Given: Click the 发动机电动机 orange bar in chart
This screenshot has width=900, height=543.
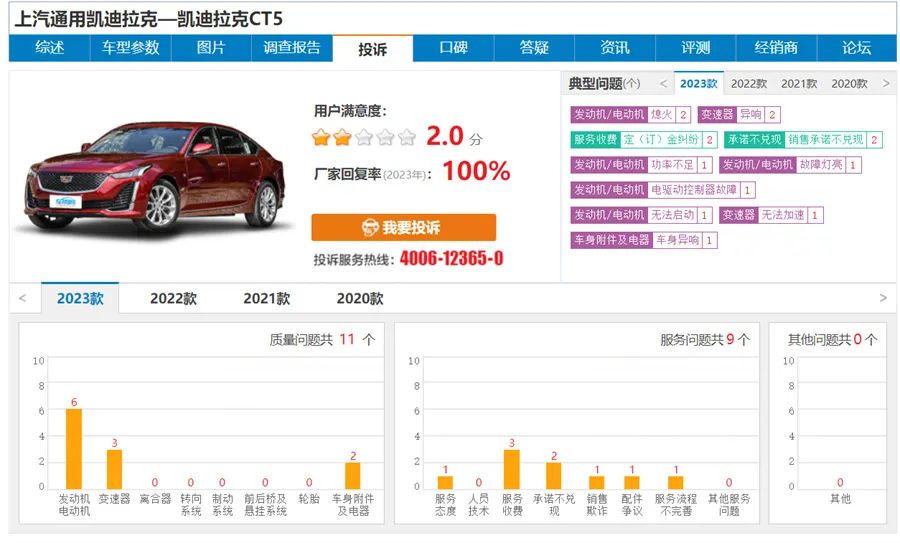Looking at the screenshot, I should [x=74, y=448].
